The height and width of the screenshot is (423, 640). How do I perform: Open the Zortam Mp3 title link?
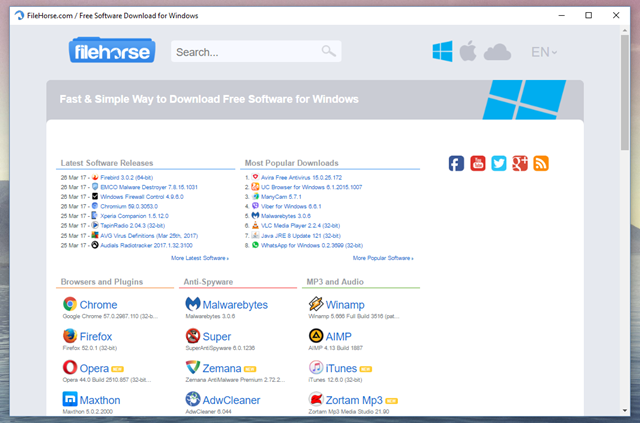[x=354, y=400]
